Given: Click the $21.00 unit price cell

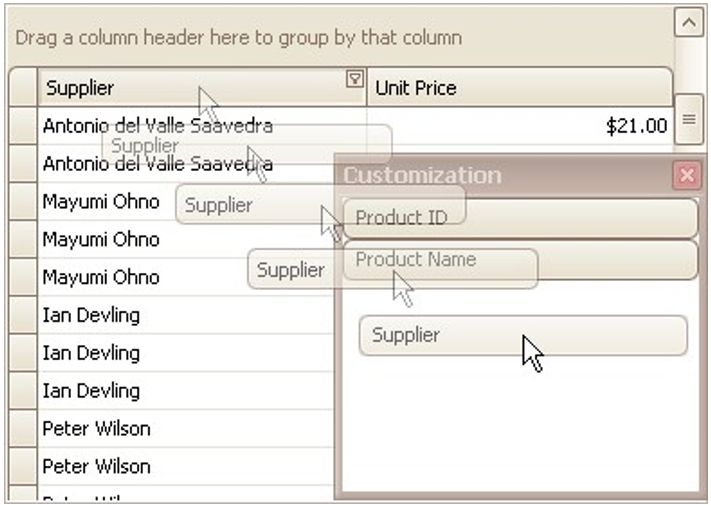Looking at the screenshot, I should click(x=637, y=126).
